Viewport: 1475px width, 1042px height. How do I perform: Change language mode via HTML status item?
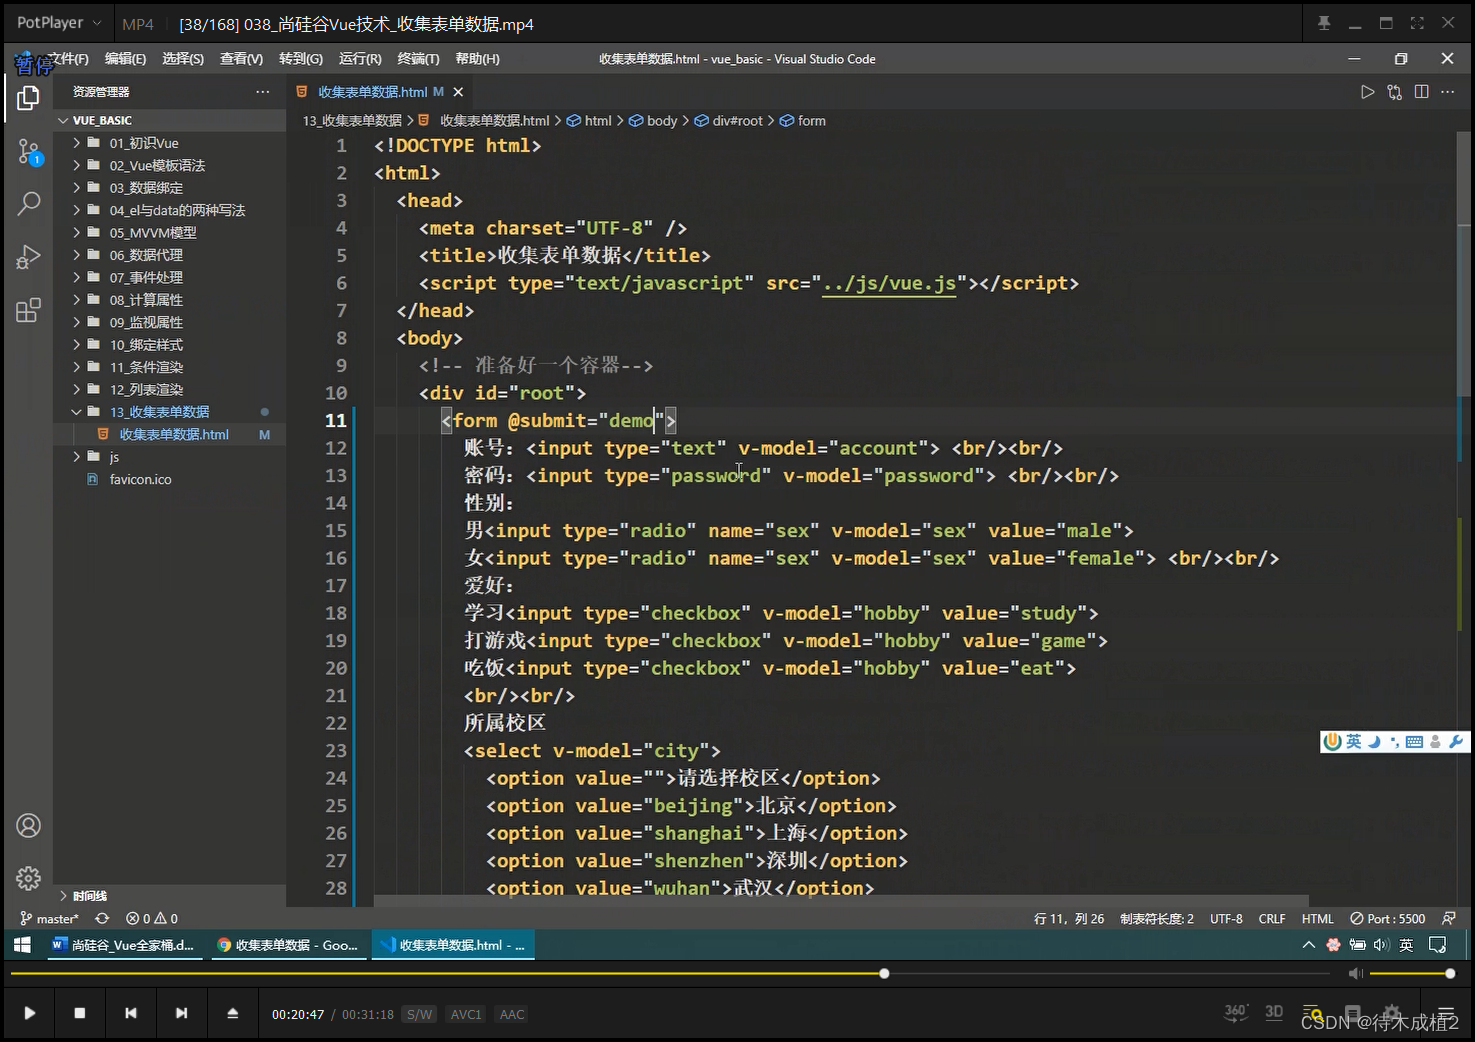click(1317, 918)
